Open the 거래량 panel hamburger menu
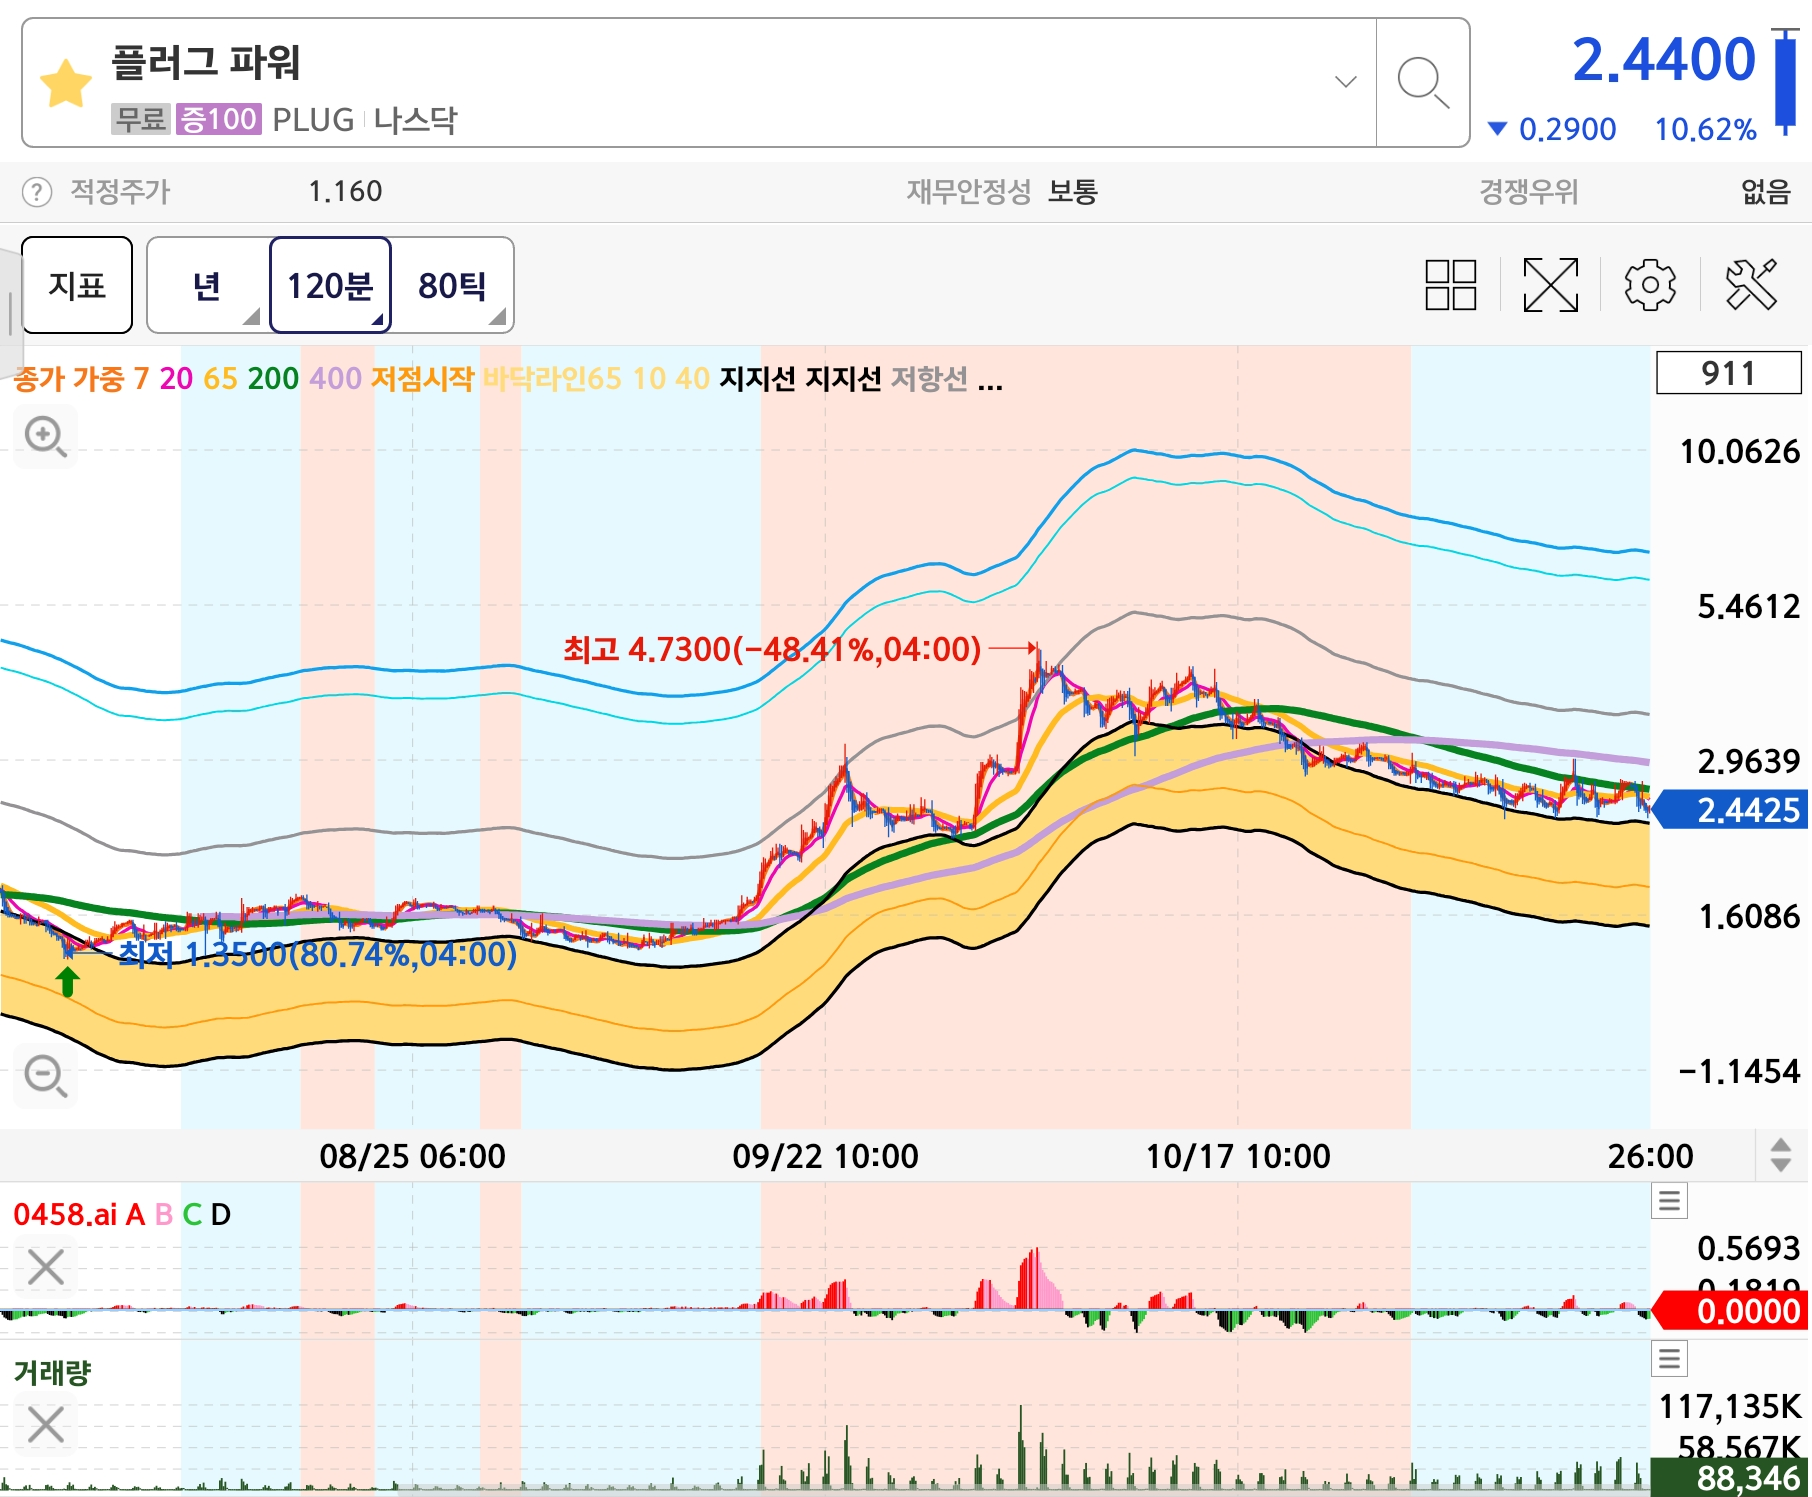 [x=1669, y=1358]
